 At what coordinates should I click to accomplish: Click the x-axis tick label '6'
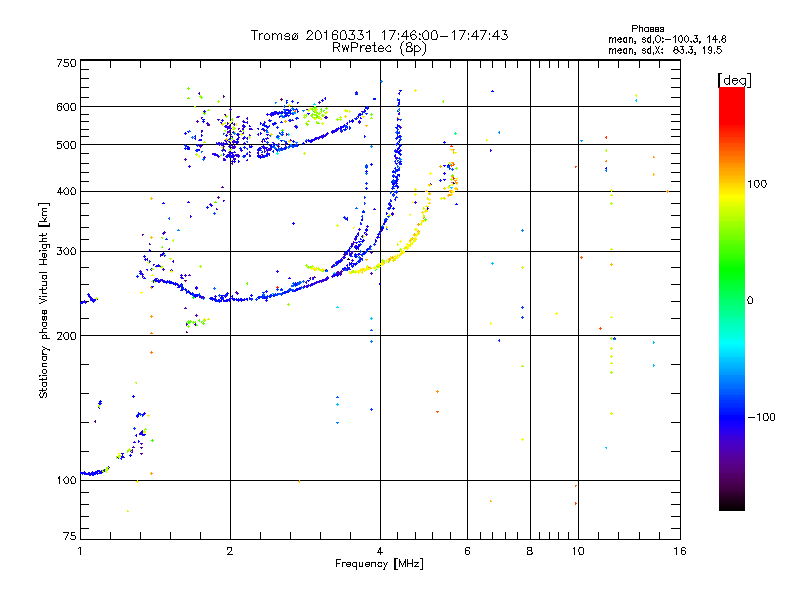467,551
